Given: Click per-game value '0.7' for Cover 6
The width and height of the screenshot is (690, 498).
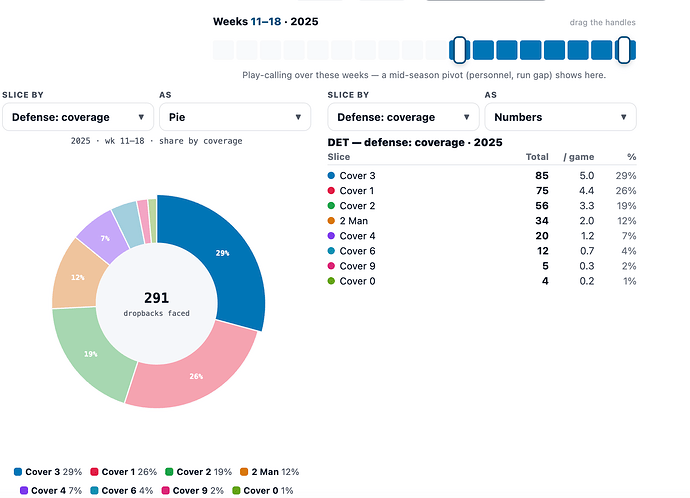Looking at the screenshot, I should (x=587, y=251).
